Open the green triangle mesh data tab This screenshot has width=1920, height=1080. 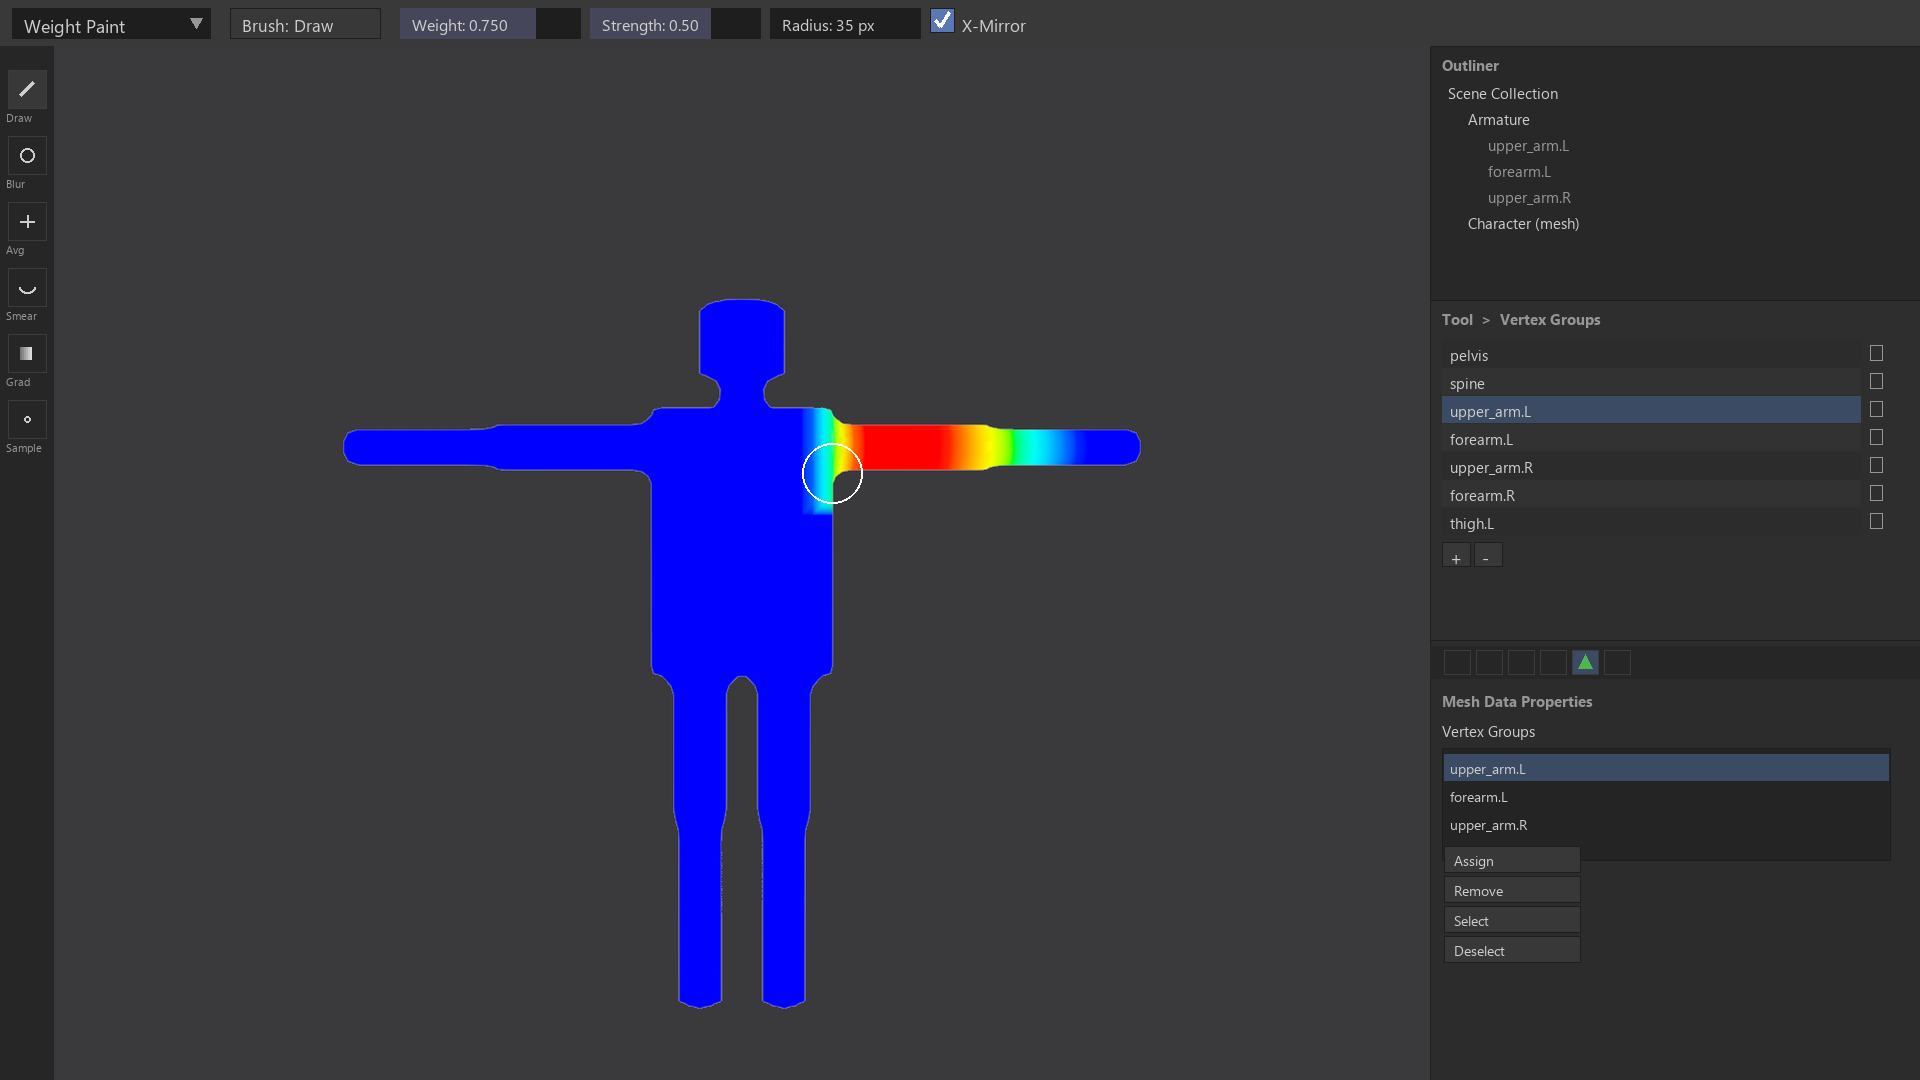click(1585, 662)
